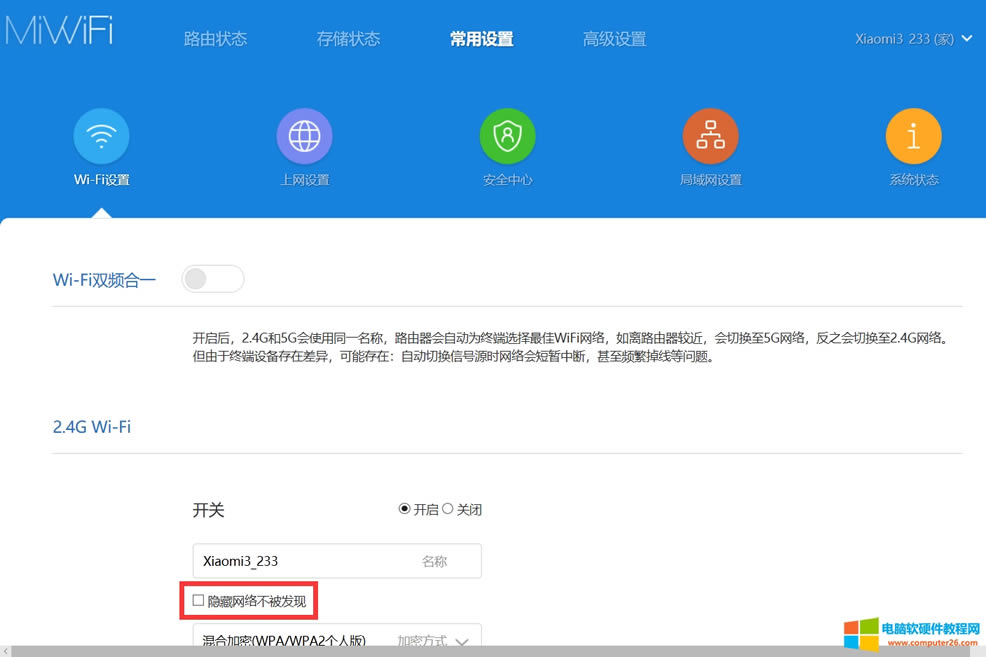Open the 高级设置 tab
The height and width of the screenshot is (657, 986).
614,39
